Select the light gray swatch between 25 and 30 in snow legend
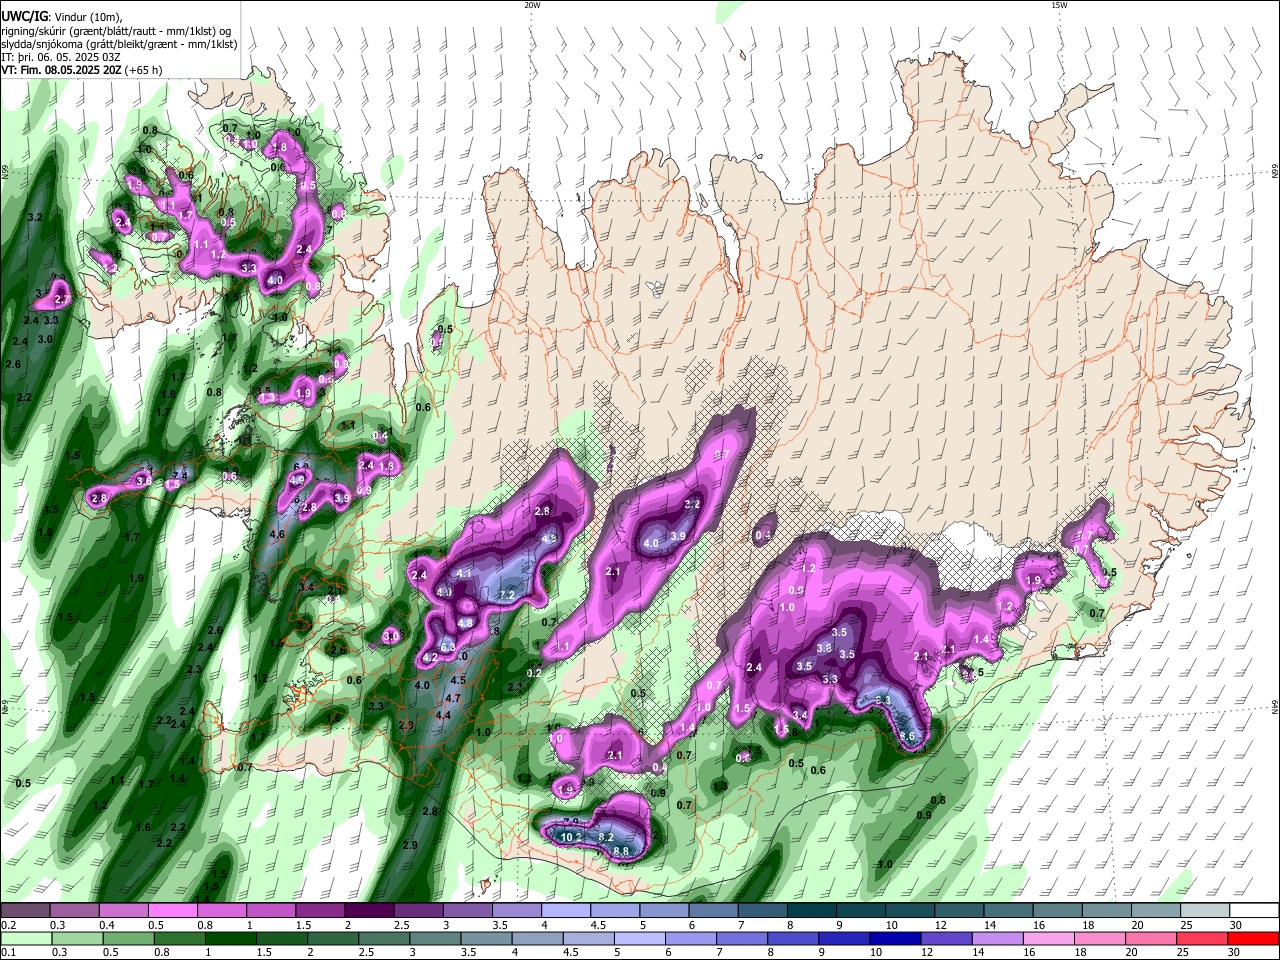 coord(1204,910)
